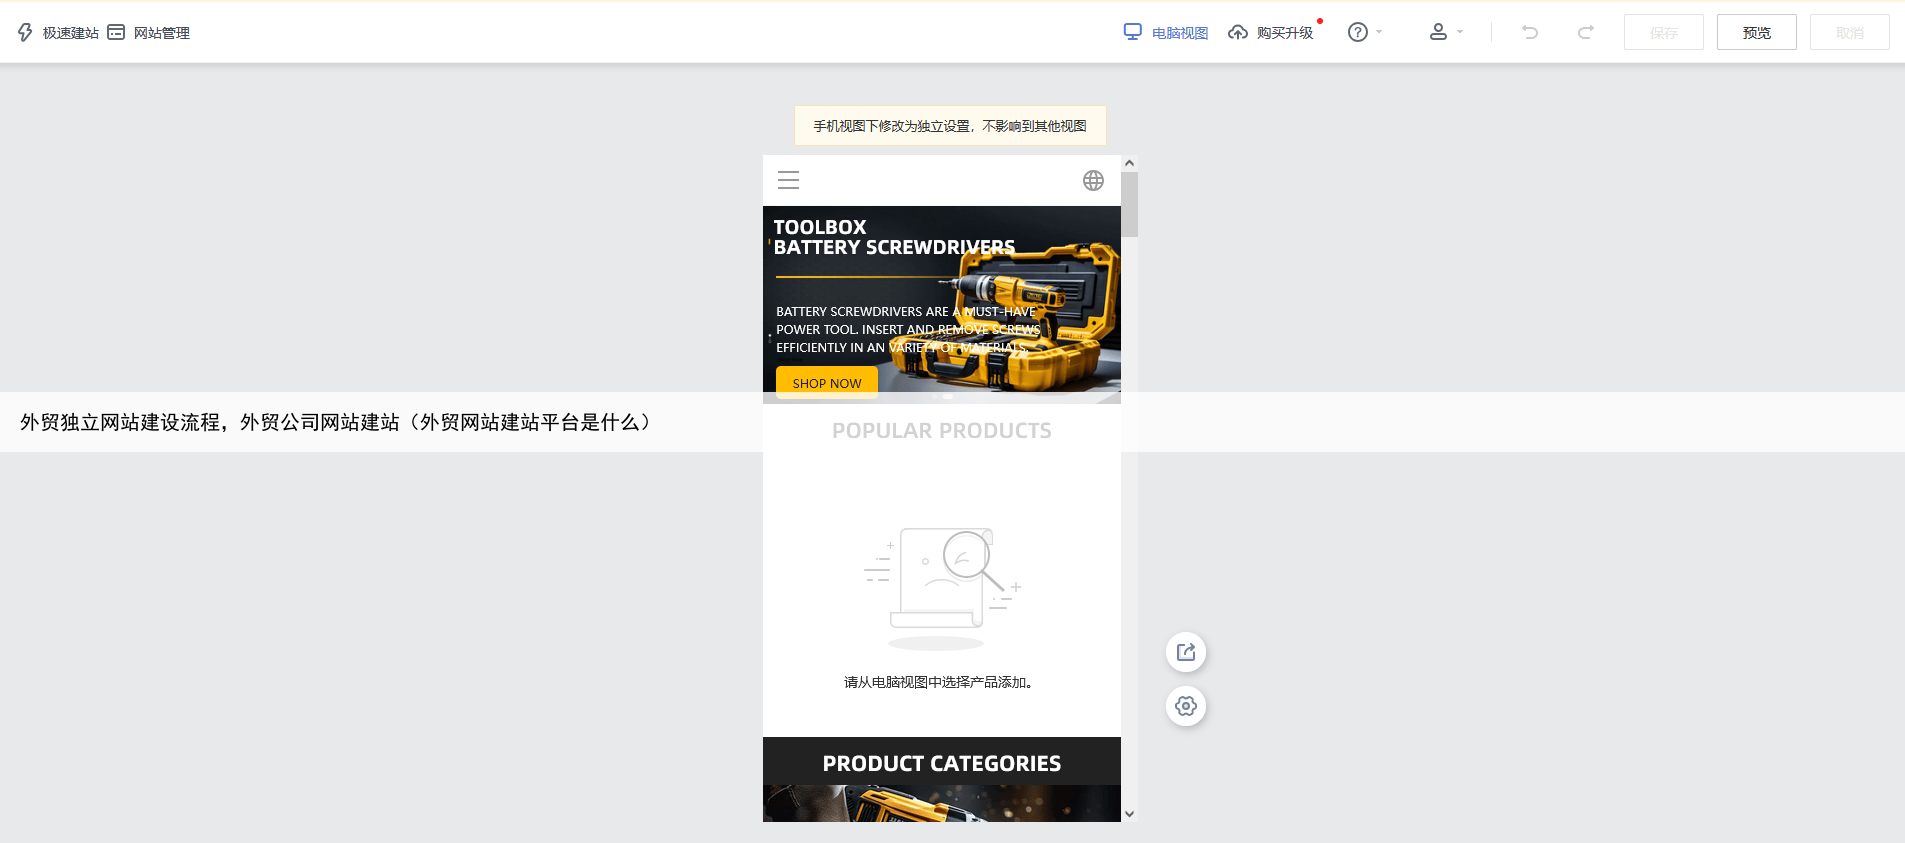1905x843 pixels.
Task: Open 网站管理 site management
Action: click(x=149, y=33)
